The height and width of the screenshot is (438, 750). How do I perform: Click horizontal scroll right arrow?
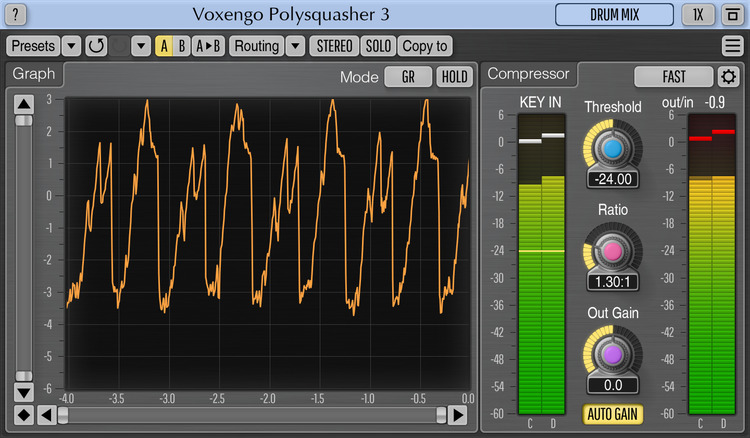point(457,415)
